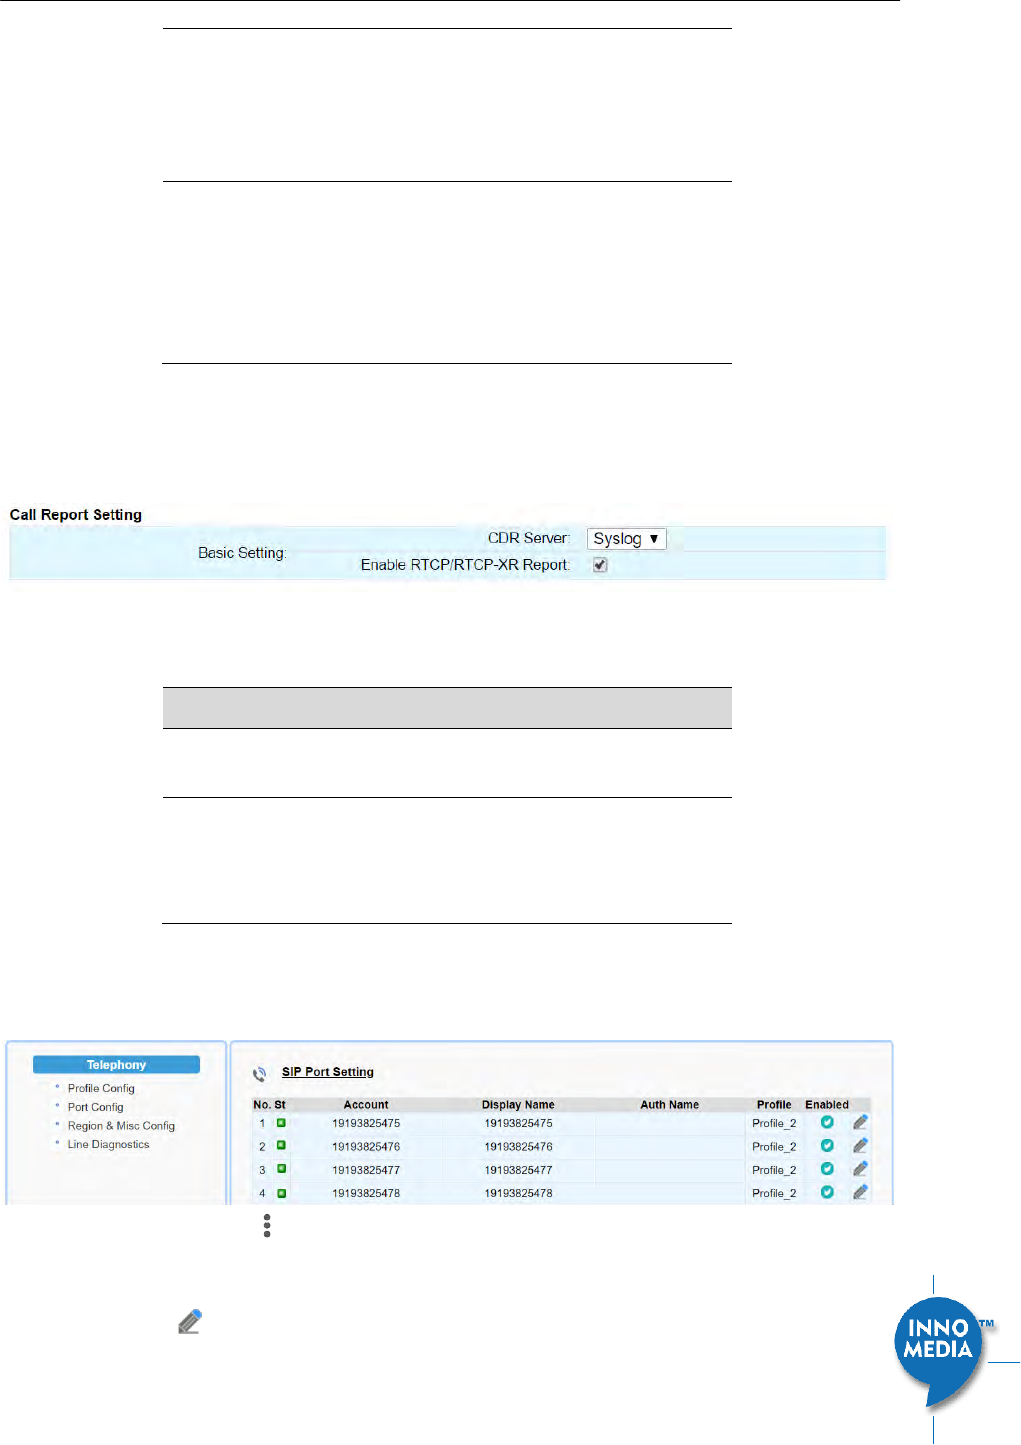Select display name cell 19193825477

[518, 1170]
